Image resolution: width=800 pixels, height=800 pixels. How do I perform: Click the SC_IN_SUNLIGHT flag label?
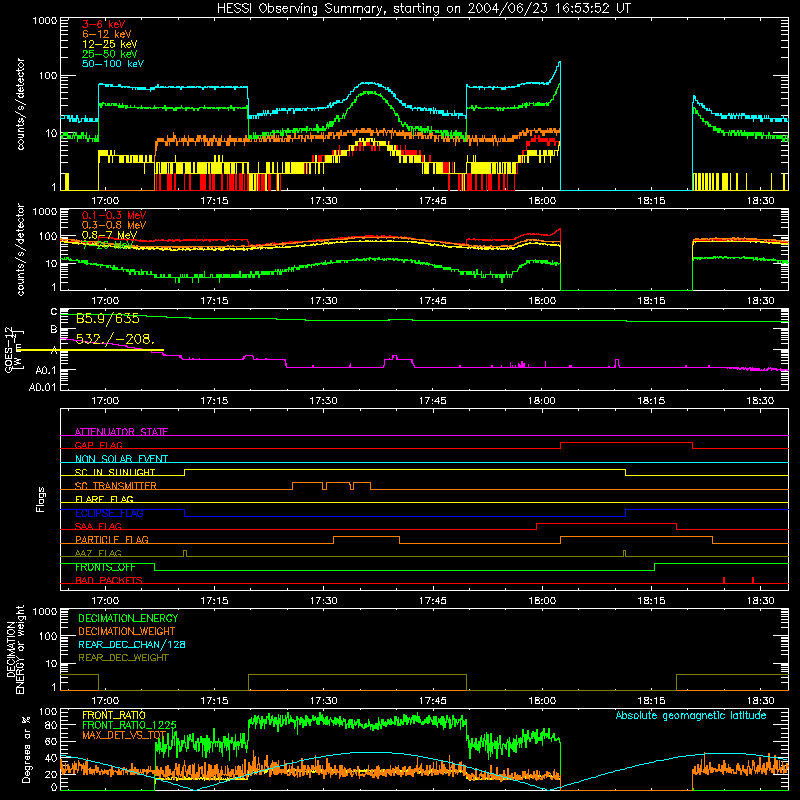[x=115, y=472]
